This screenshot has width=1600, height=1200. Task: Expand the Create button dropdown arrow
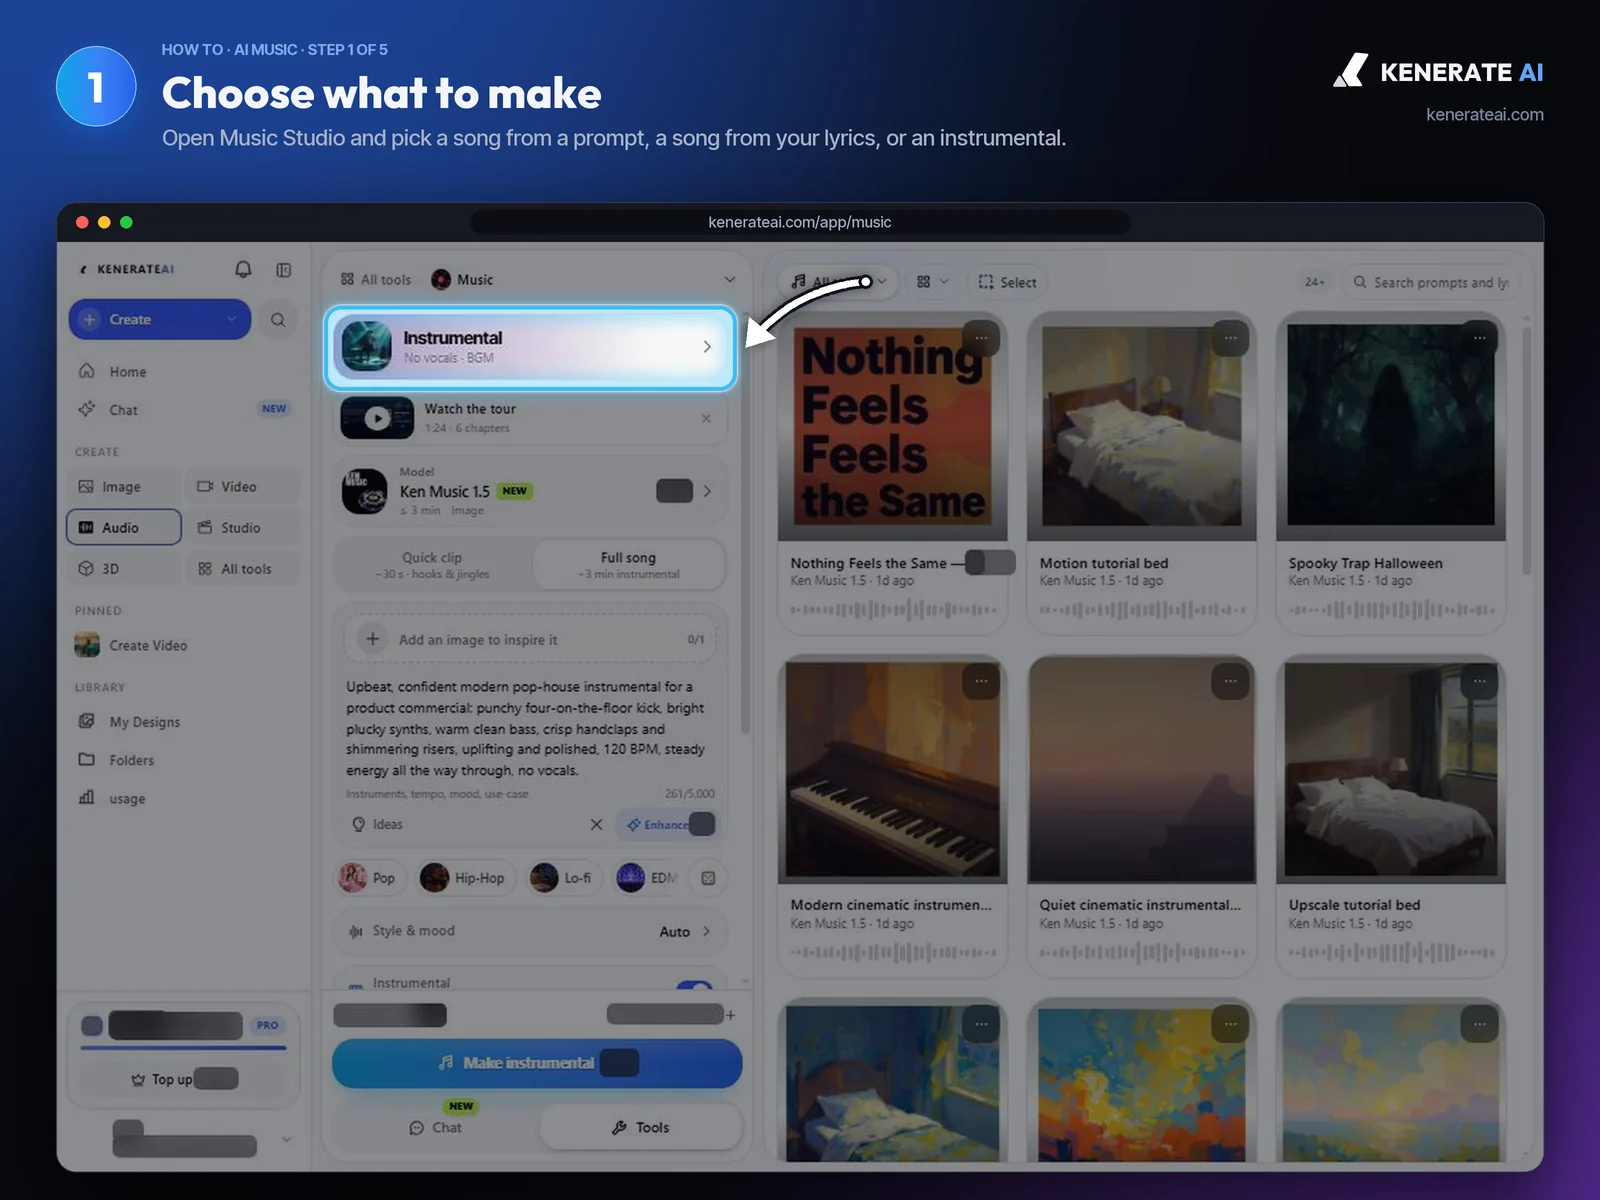pyautogui.click(x=232, y=320)
